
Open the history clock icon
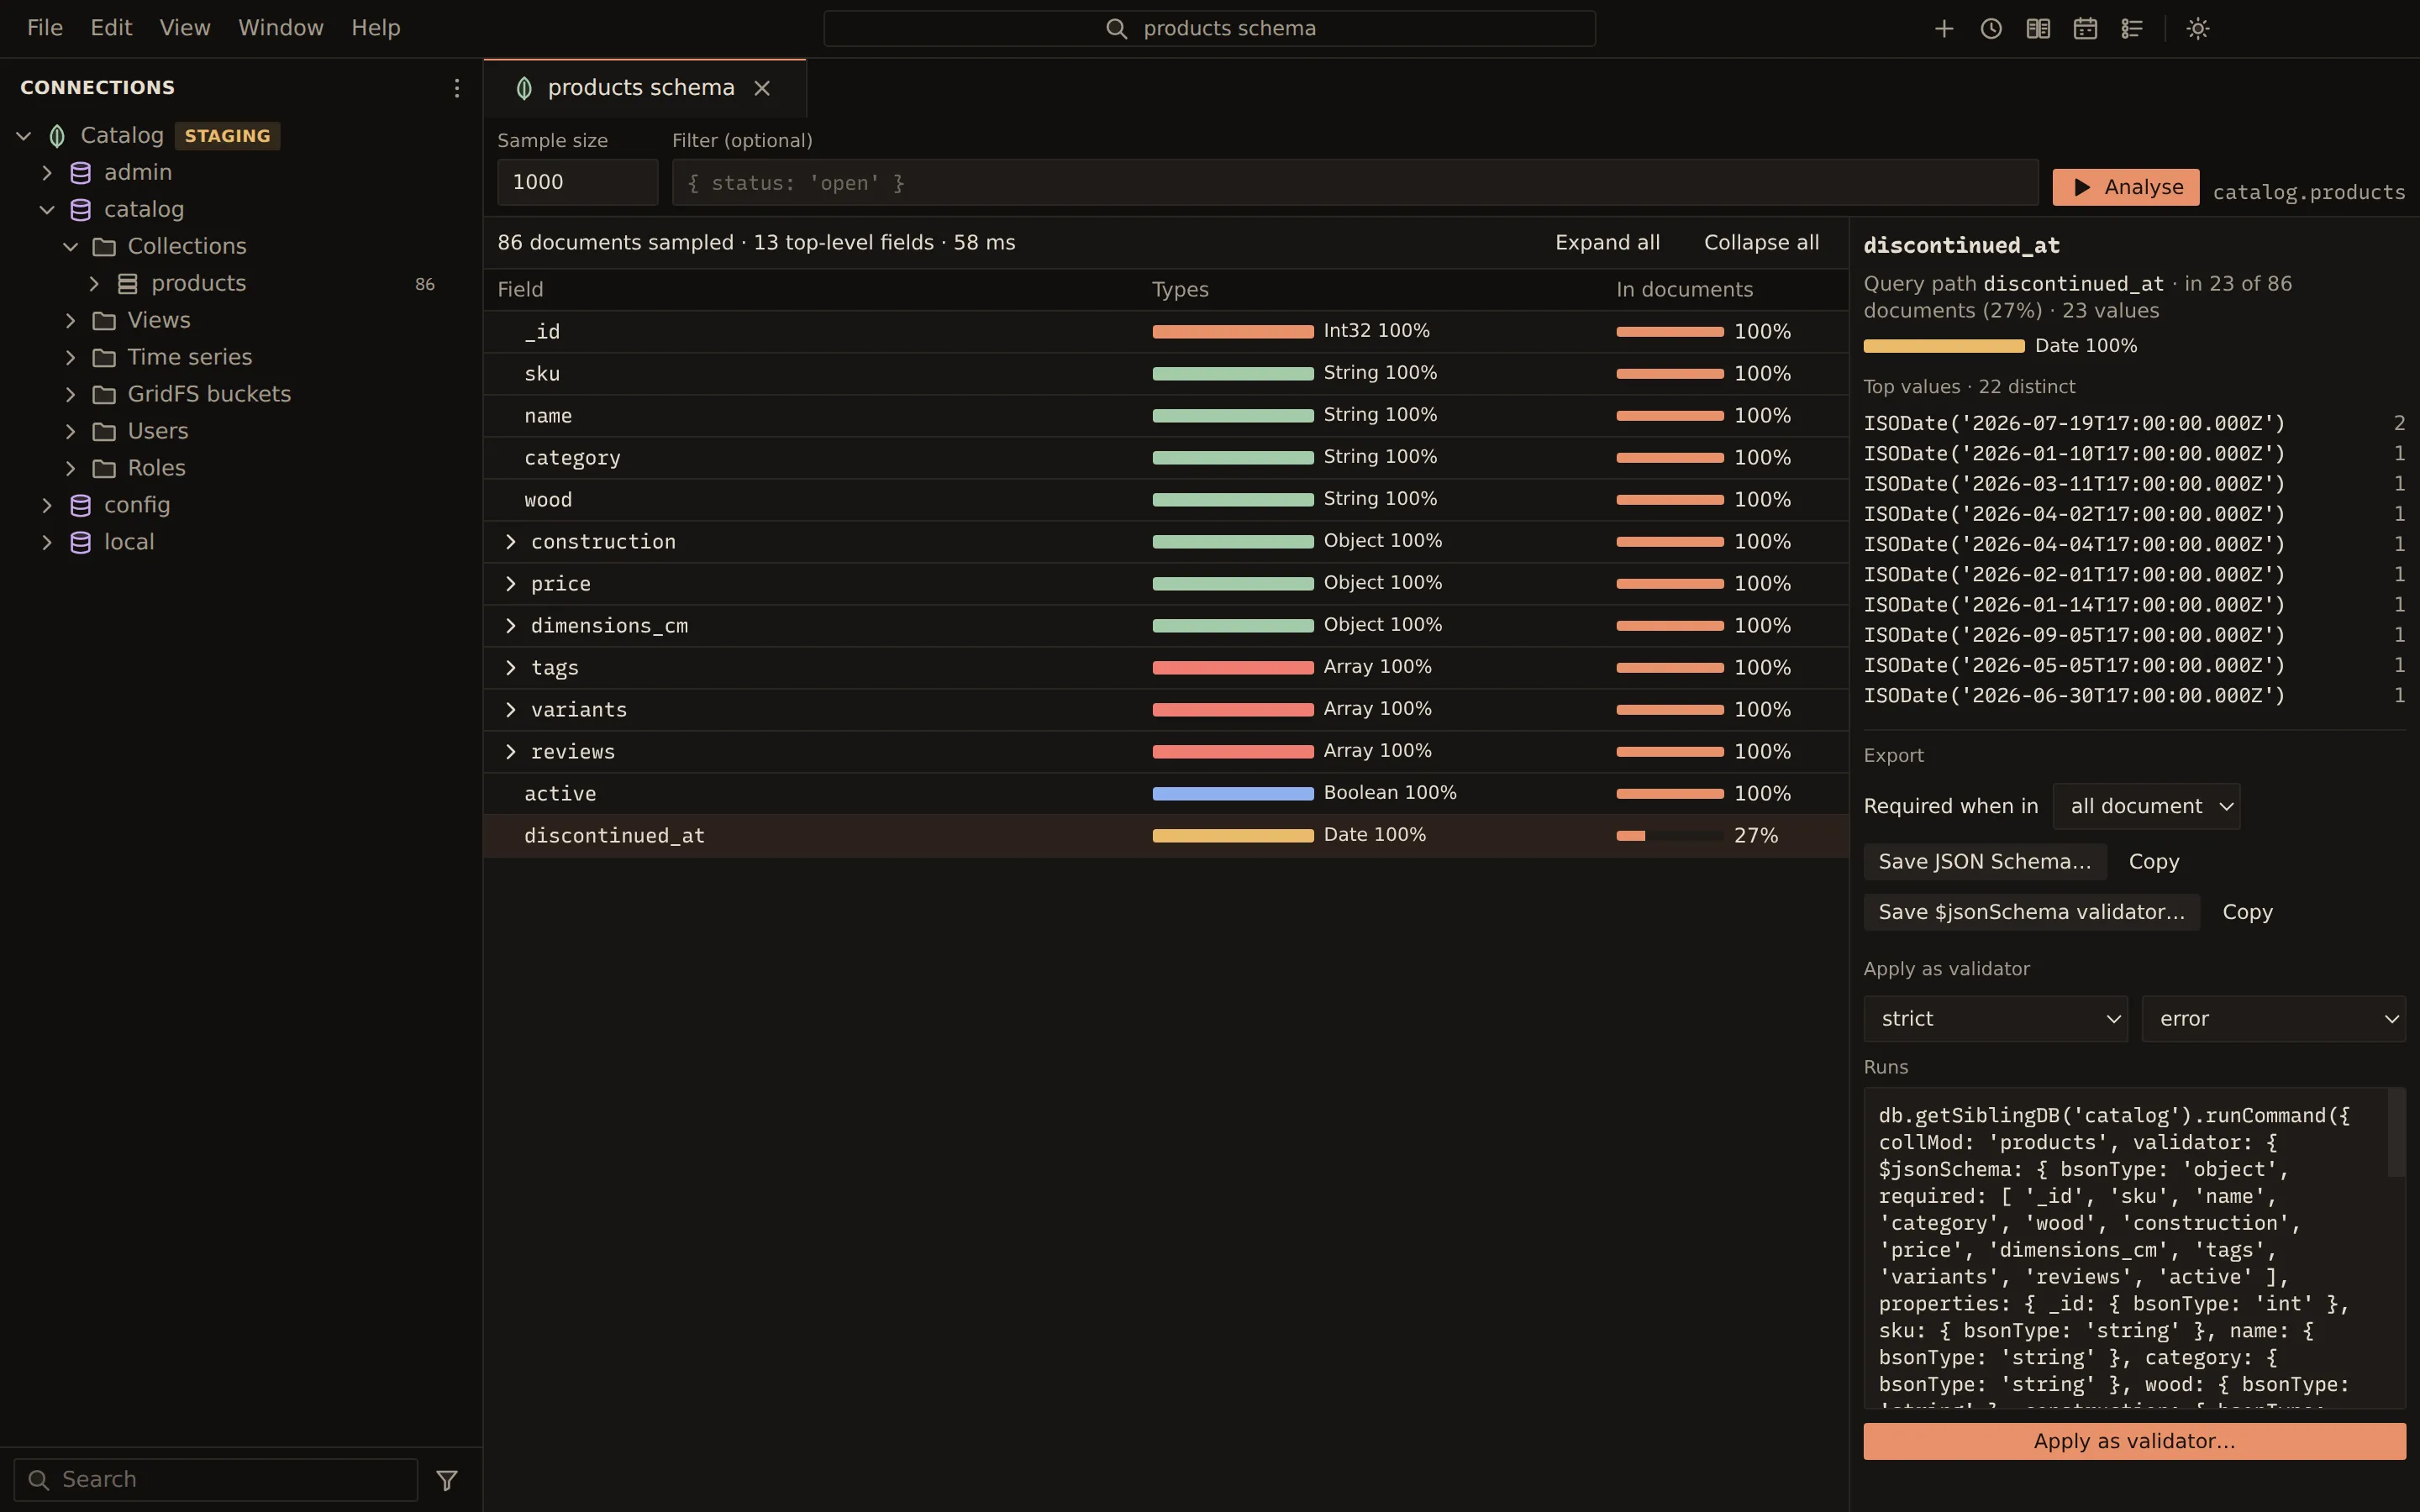point(1990,29)
